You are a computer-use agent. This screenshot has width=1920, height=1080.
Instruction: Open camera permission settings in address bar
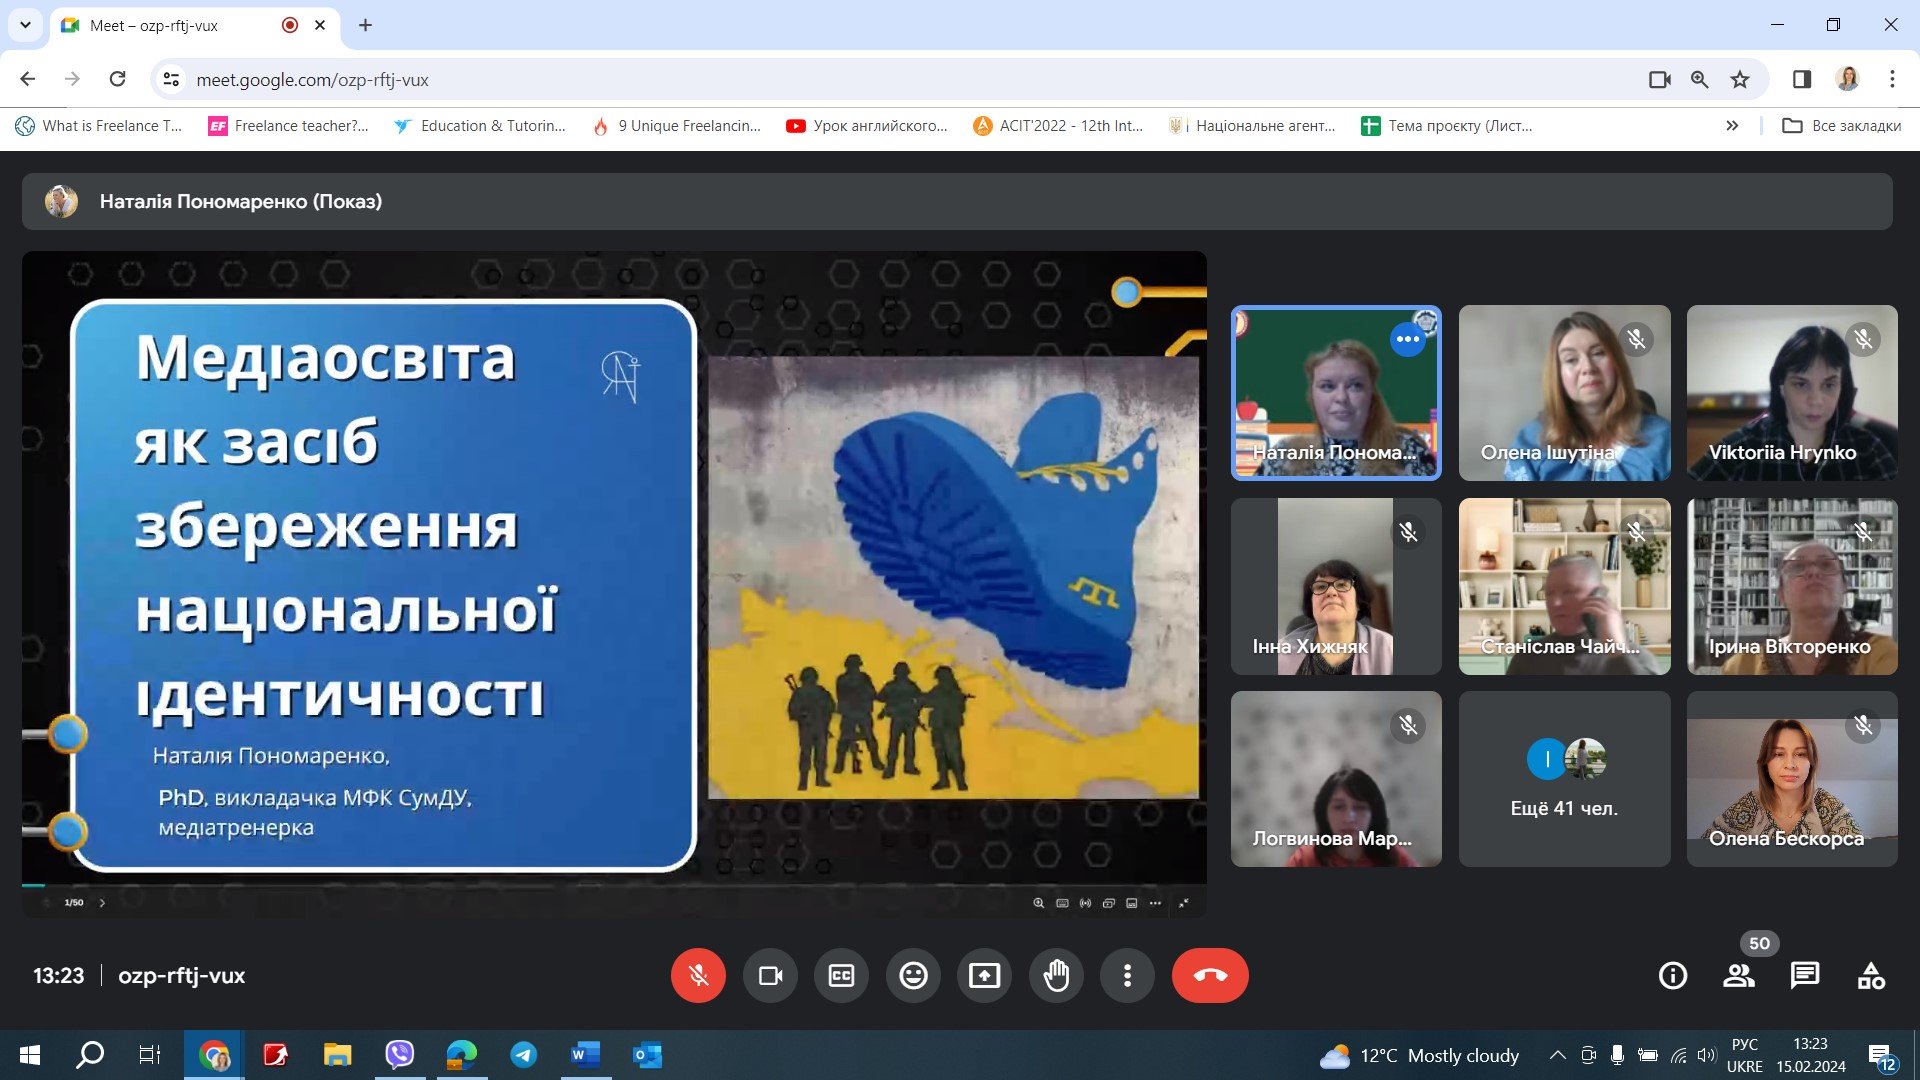(1659, 79)
